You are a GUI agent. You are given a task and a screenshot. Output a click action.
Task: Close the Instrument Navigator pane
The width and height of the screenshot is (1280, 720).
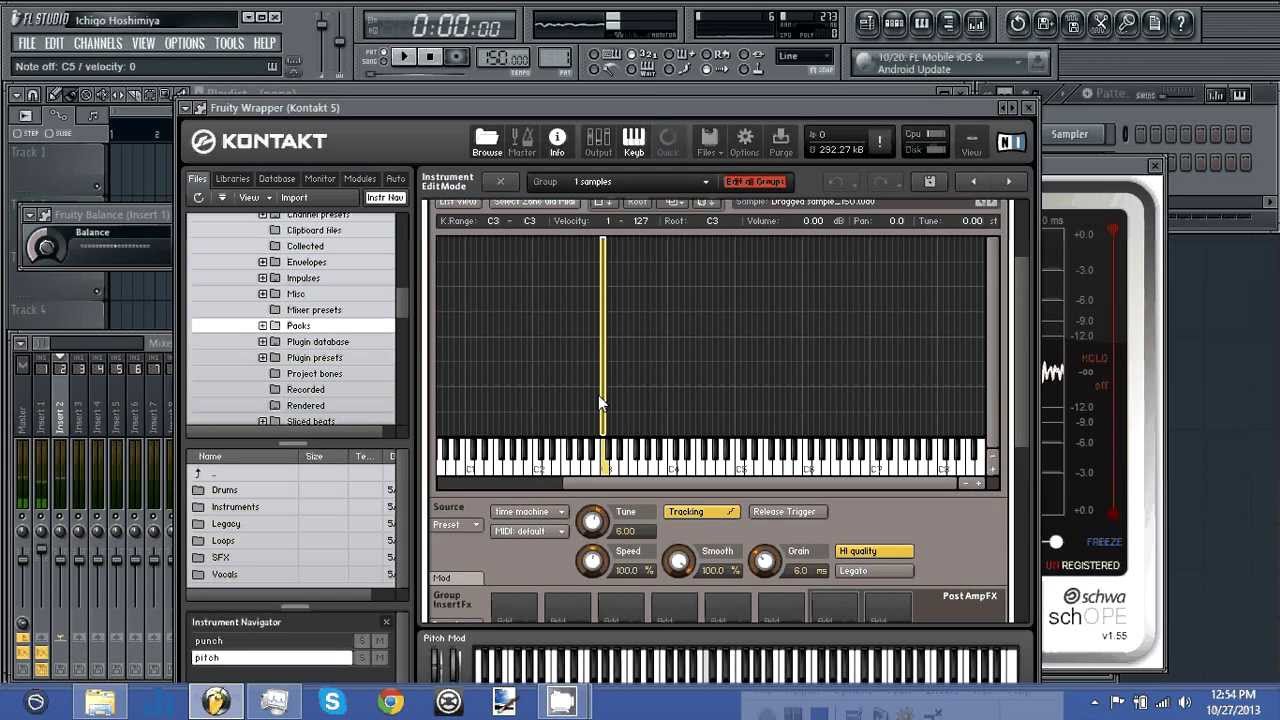point(386,622)
